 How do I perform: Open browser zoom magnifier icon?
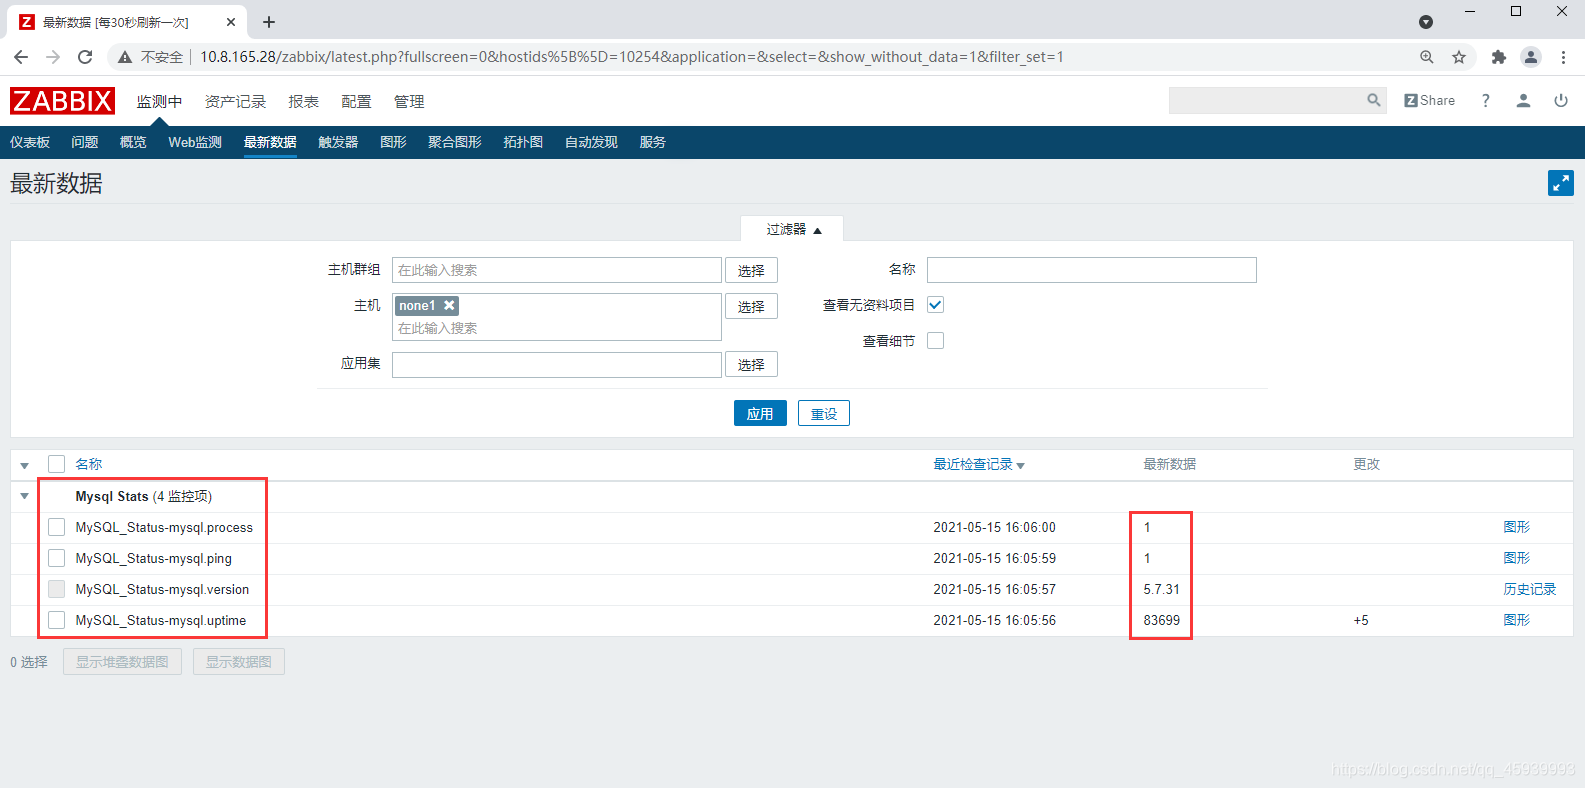pos(1427,57)
